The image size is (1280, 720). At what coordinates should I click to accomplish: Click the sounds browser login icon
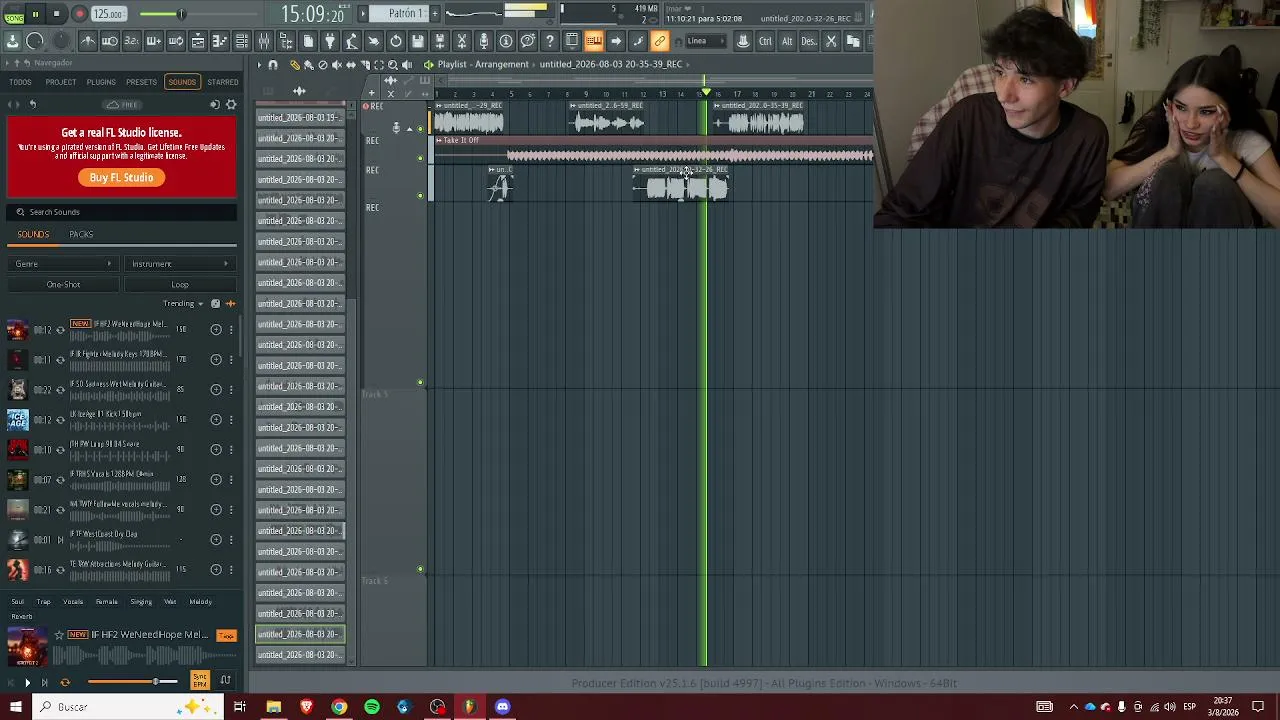pos(215,105)
